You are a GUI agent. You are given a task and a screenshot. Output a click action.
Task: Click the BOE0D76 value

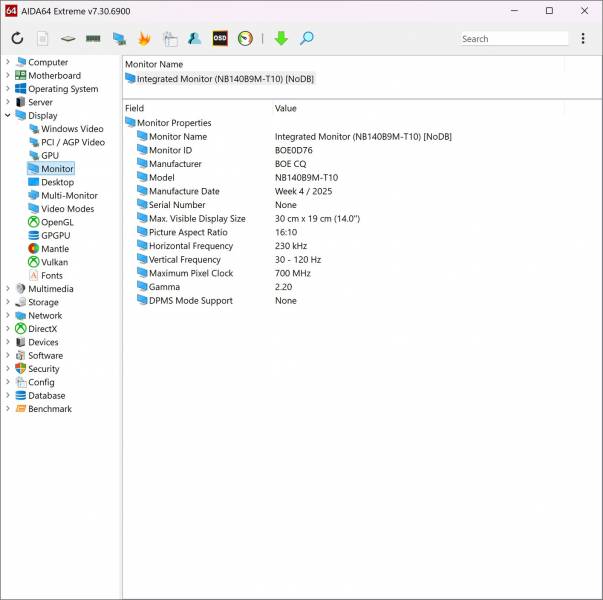[293, 150]
